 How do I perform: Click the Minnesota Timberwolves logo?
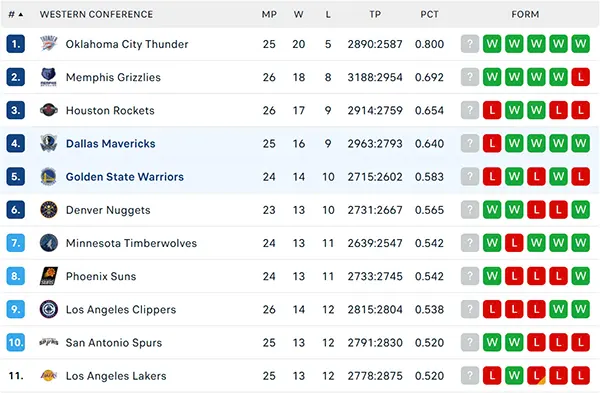click(49, 243)
